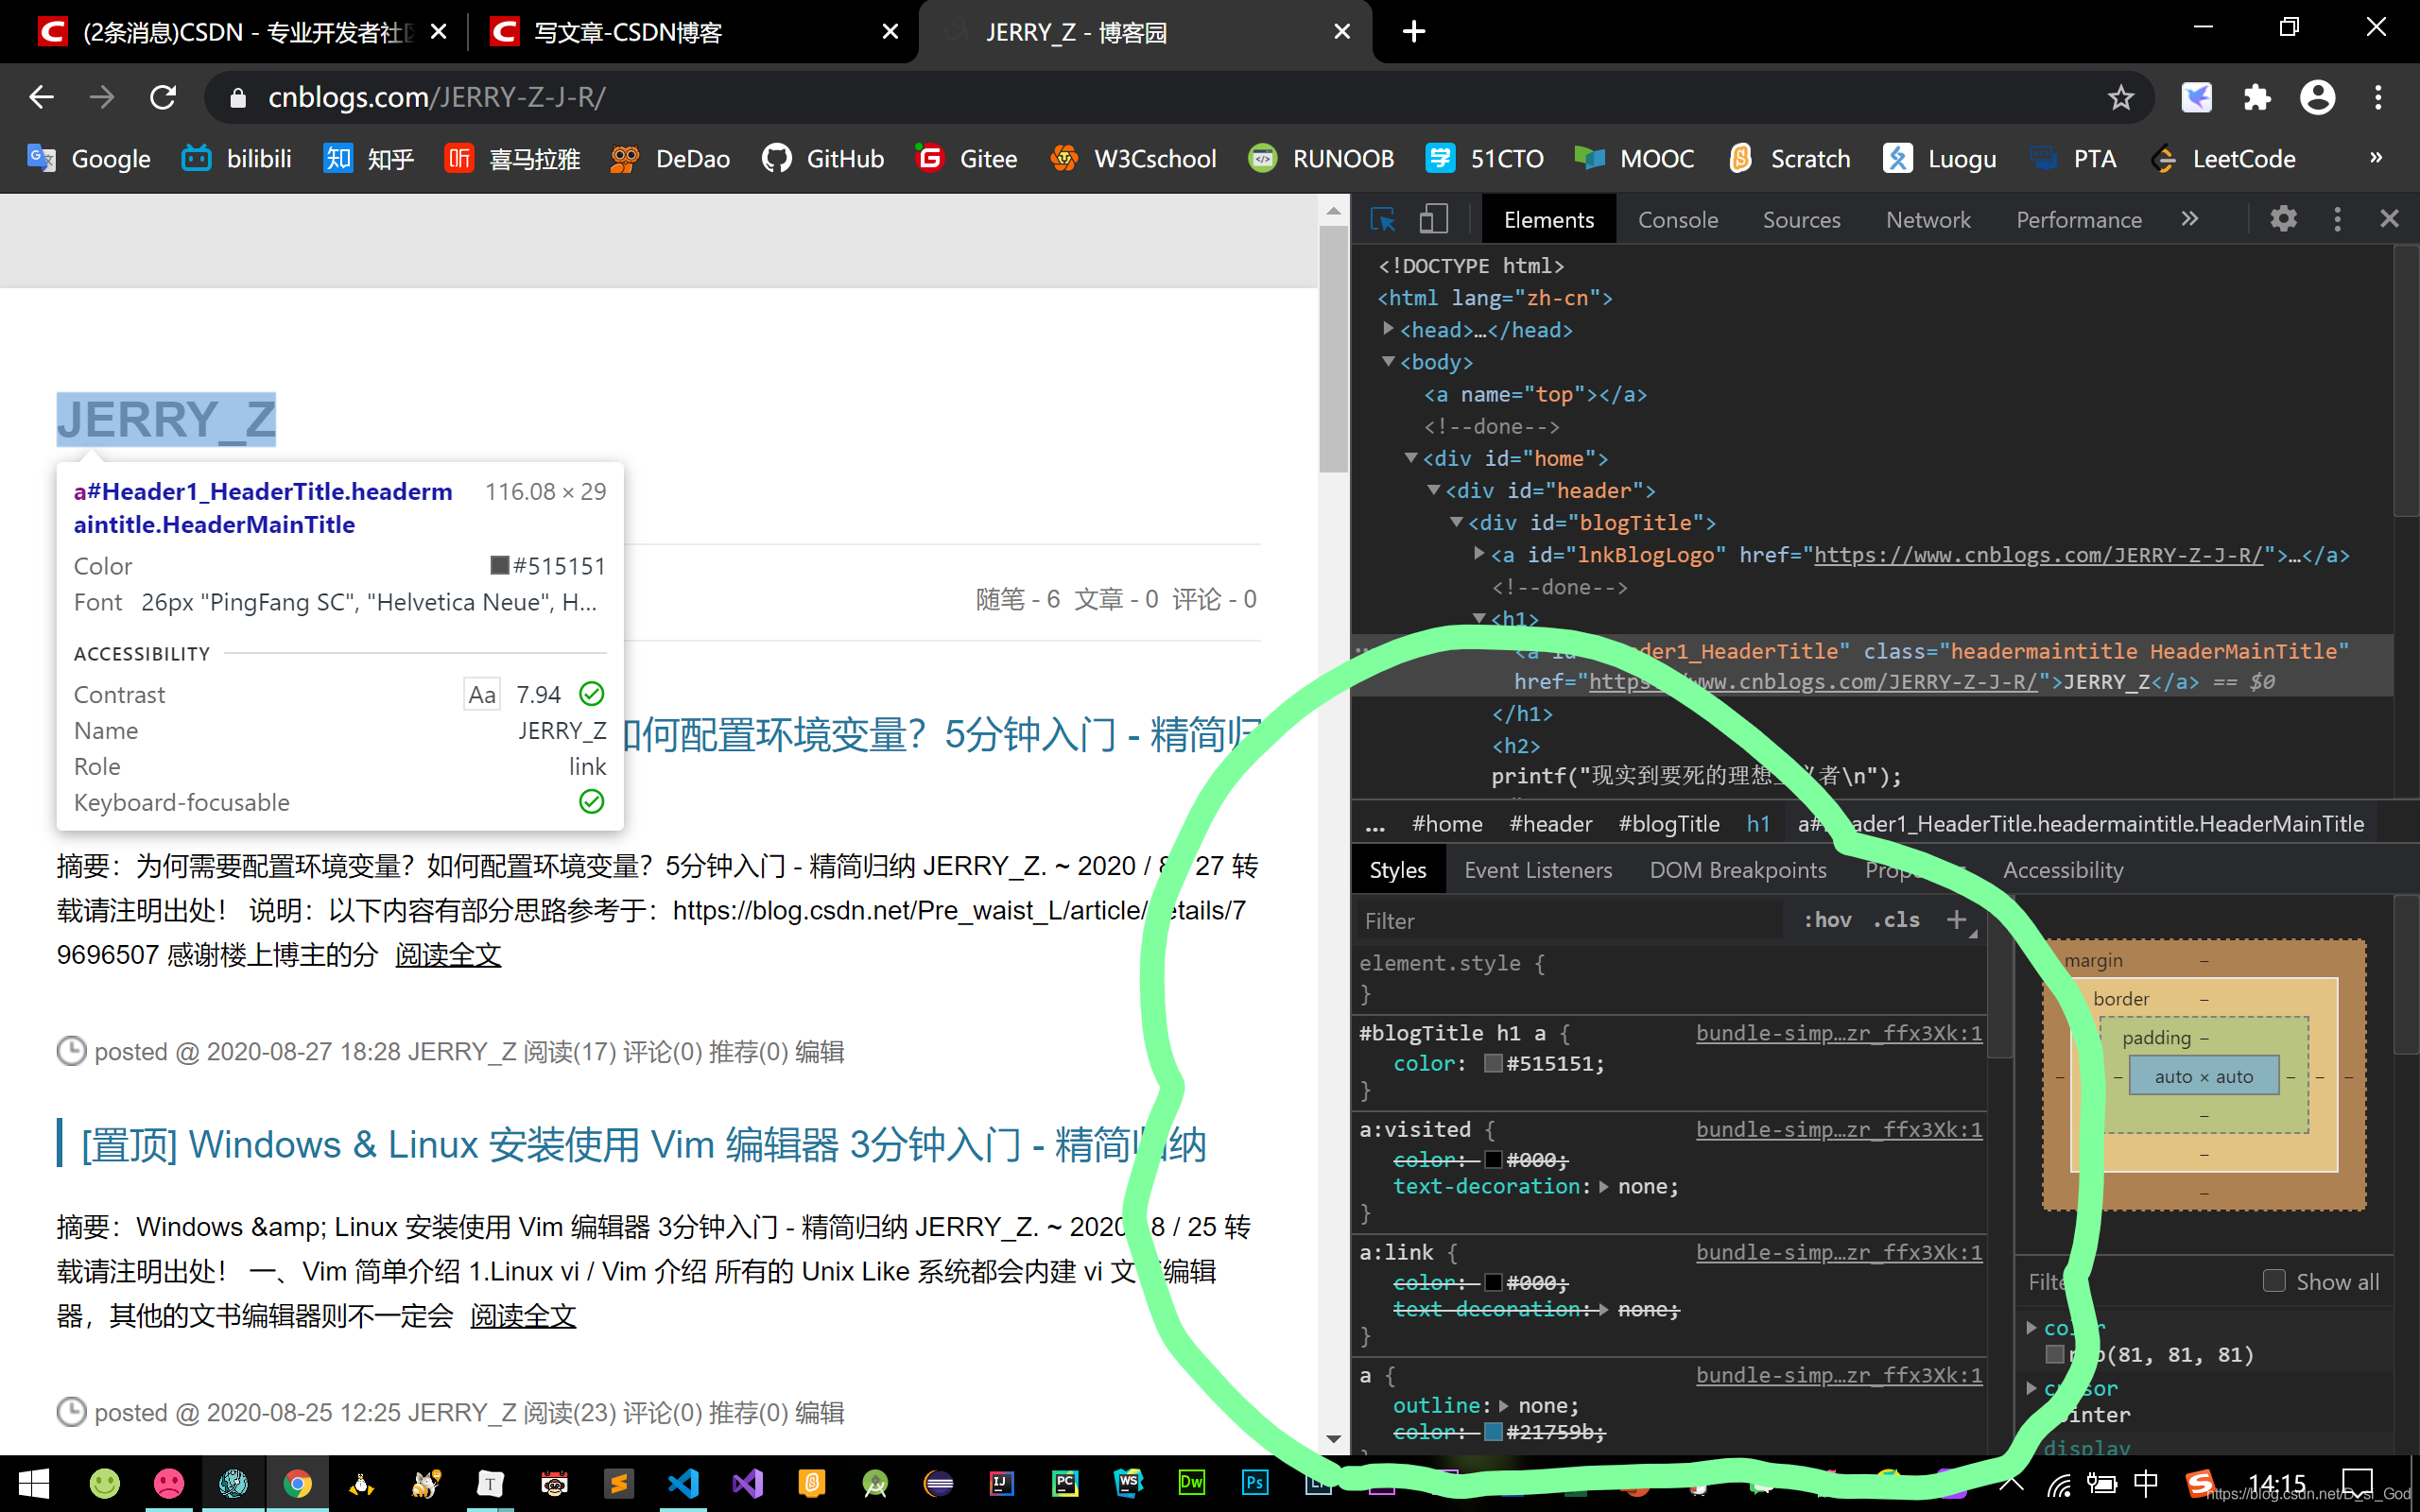This screenshot has height=1512, width=2420.
Task: Click inside the Styles filter input field
Action: [1550, 920]
